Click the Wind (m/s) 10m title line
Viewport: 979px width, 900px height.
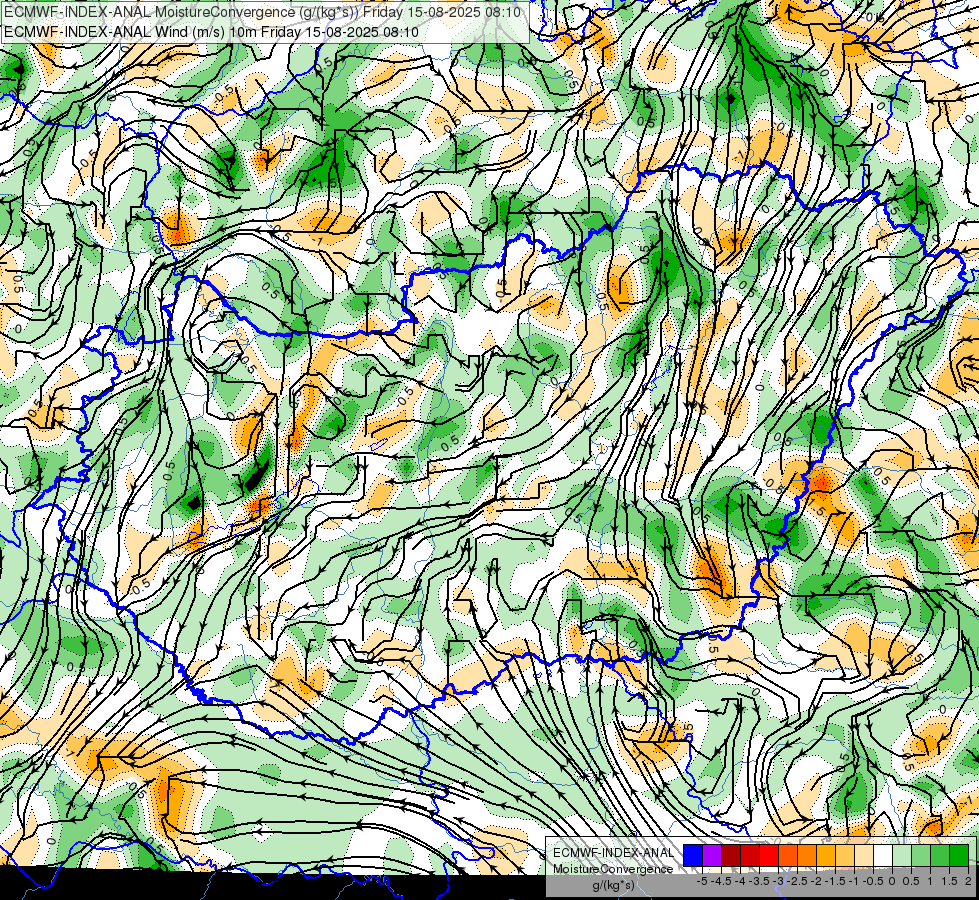point(211,32)
